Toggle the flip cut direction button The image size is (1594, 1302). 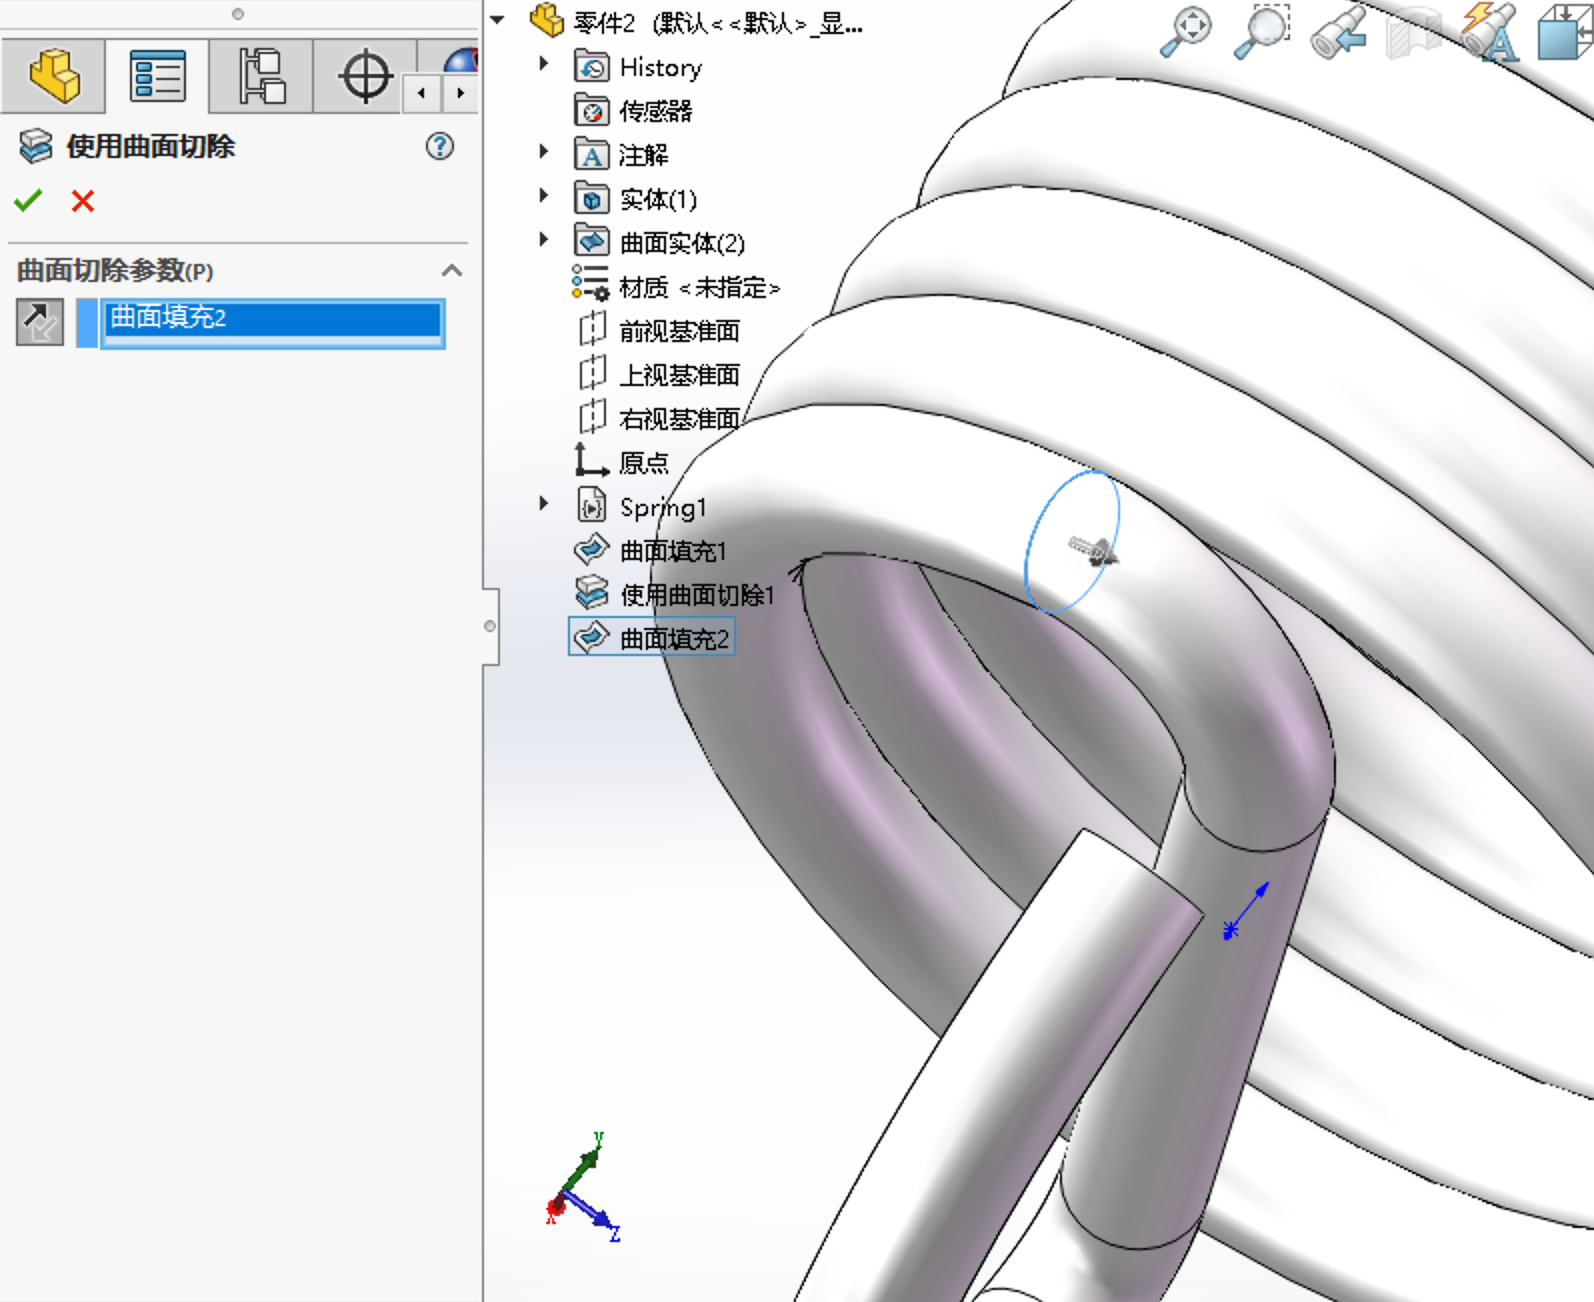pyautogui.click(x=40, y=322)
